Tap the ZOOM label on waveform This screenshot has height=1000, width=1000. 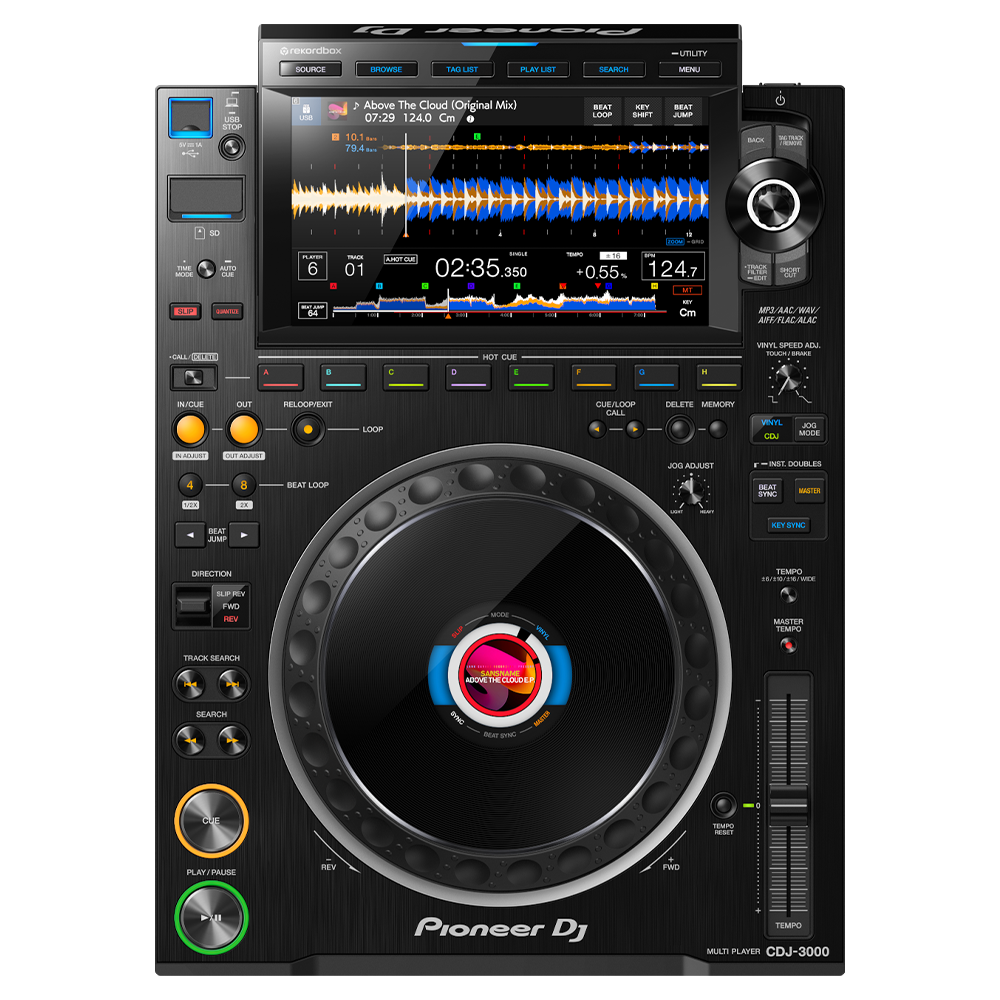click(x=675, y=242)
